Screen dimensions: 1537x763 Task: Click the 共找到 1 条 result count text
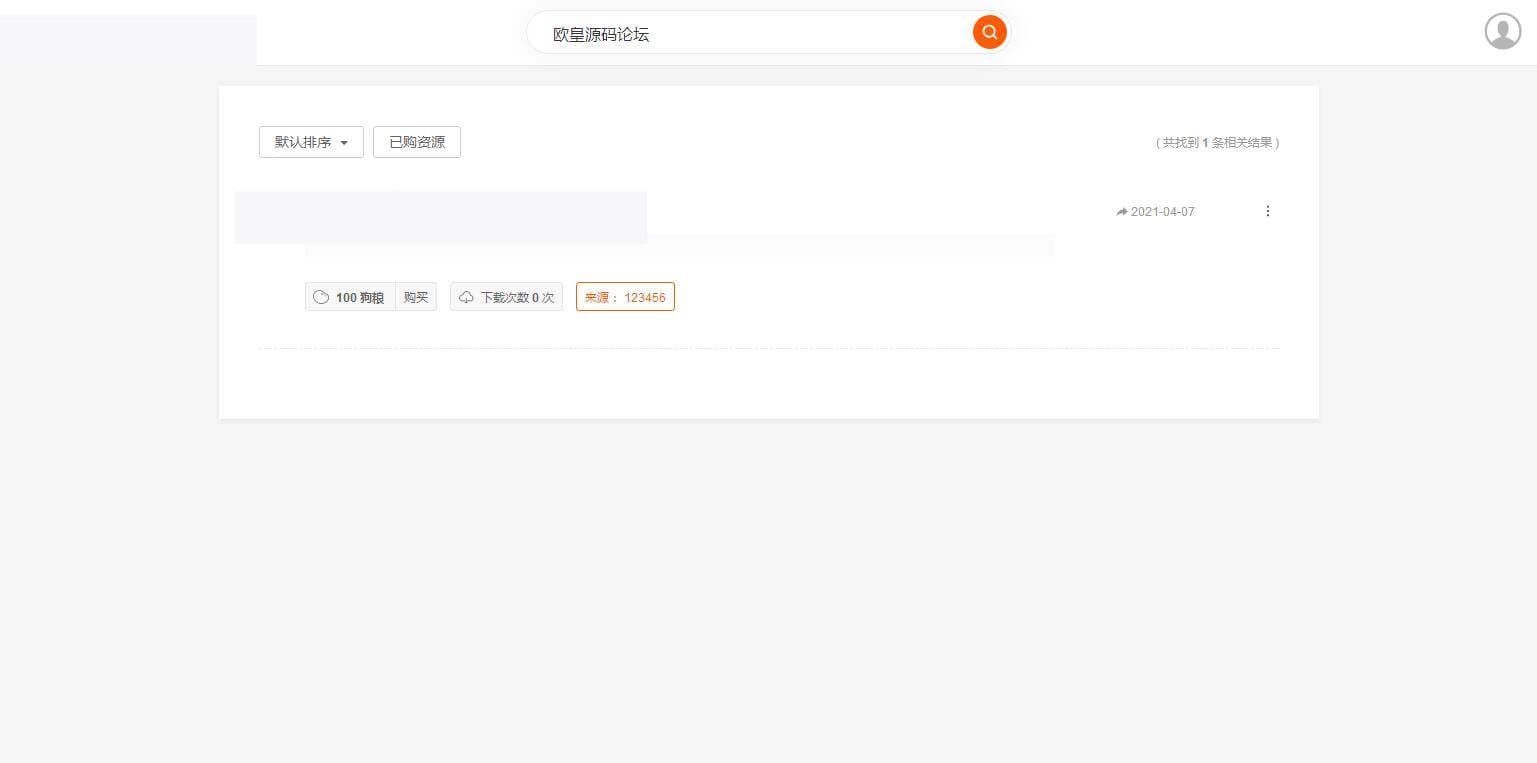tap(1218, 142)
